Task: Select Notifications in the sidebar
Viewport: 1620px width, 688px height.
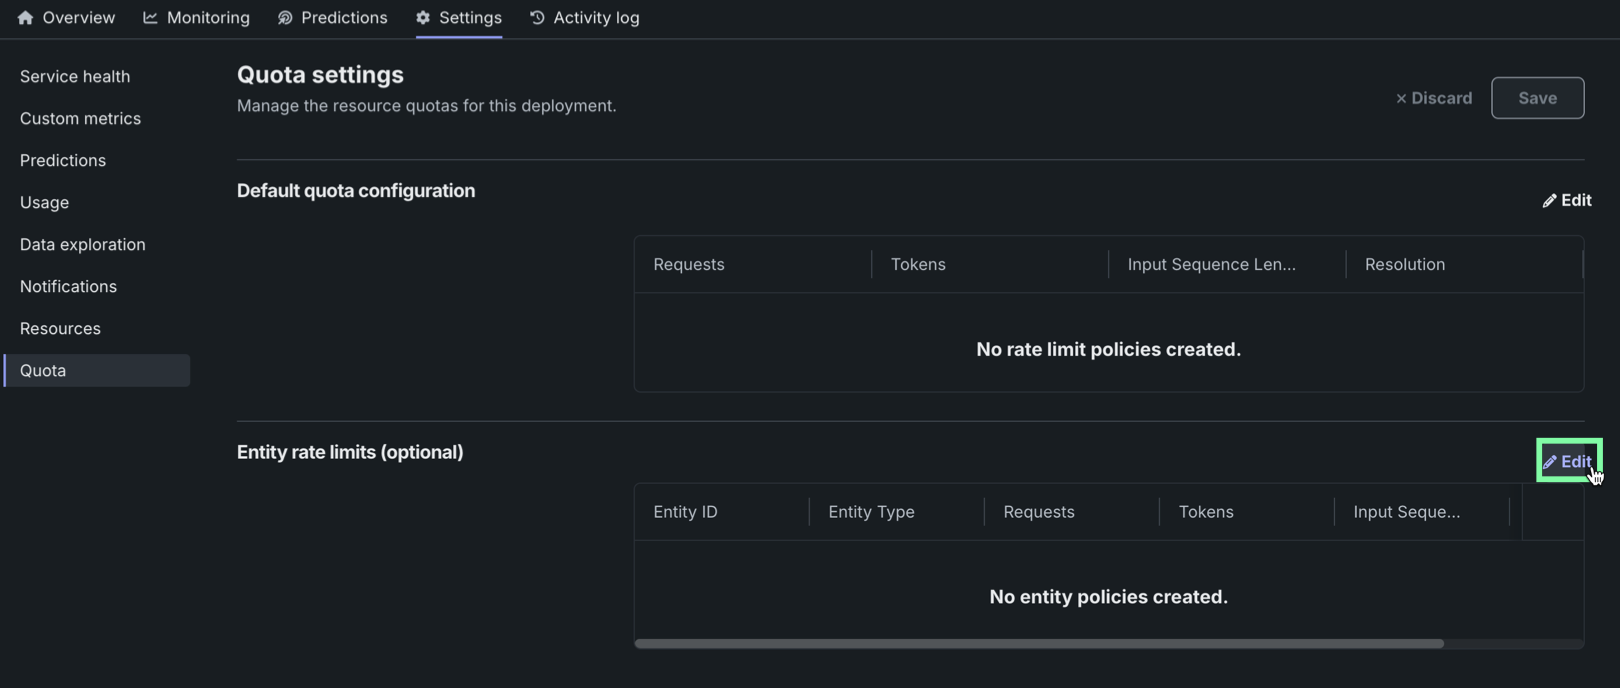Action: (x=68, y=286)
